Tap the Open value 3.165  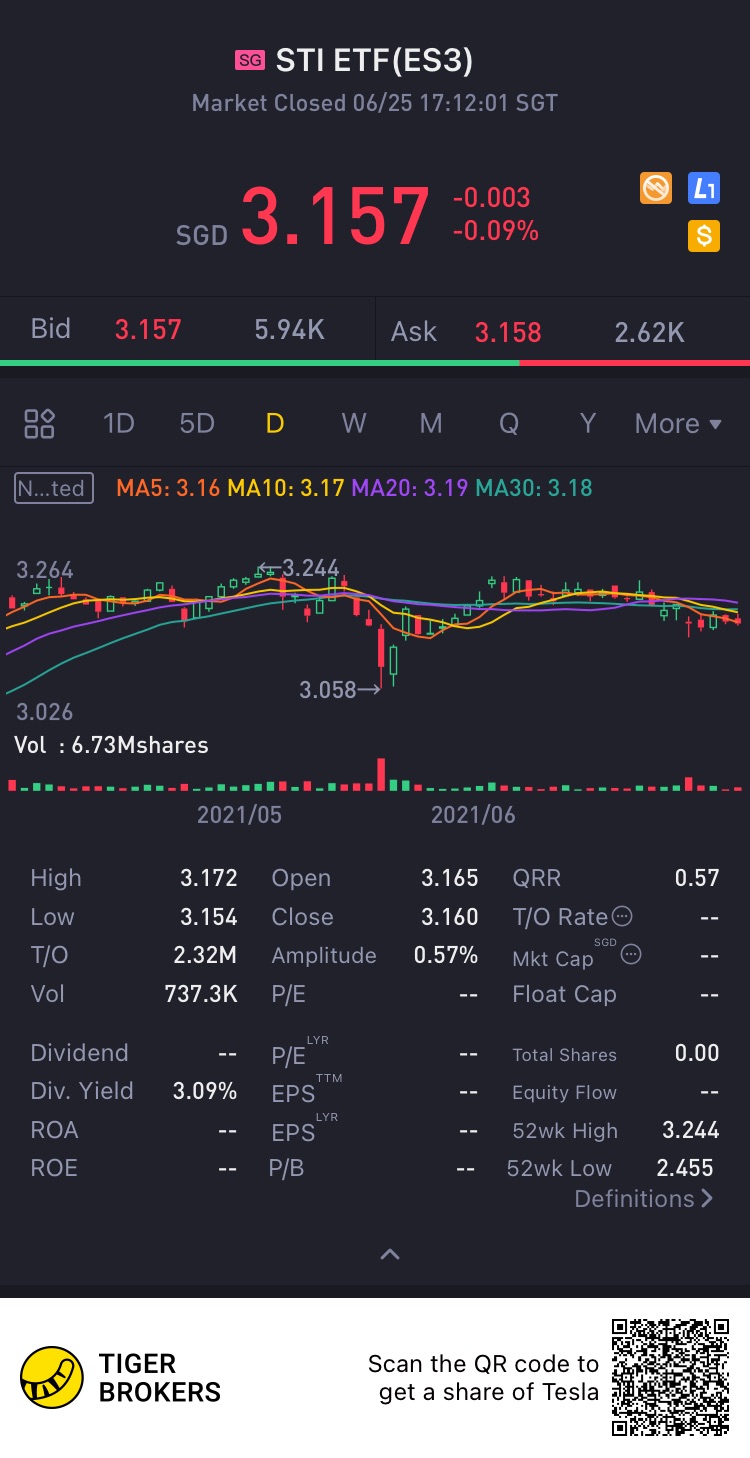coord(450,878)
